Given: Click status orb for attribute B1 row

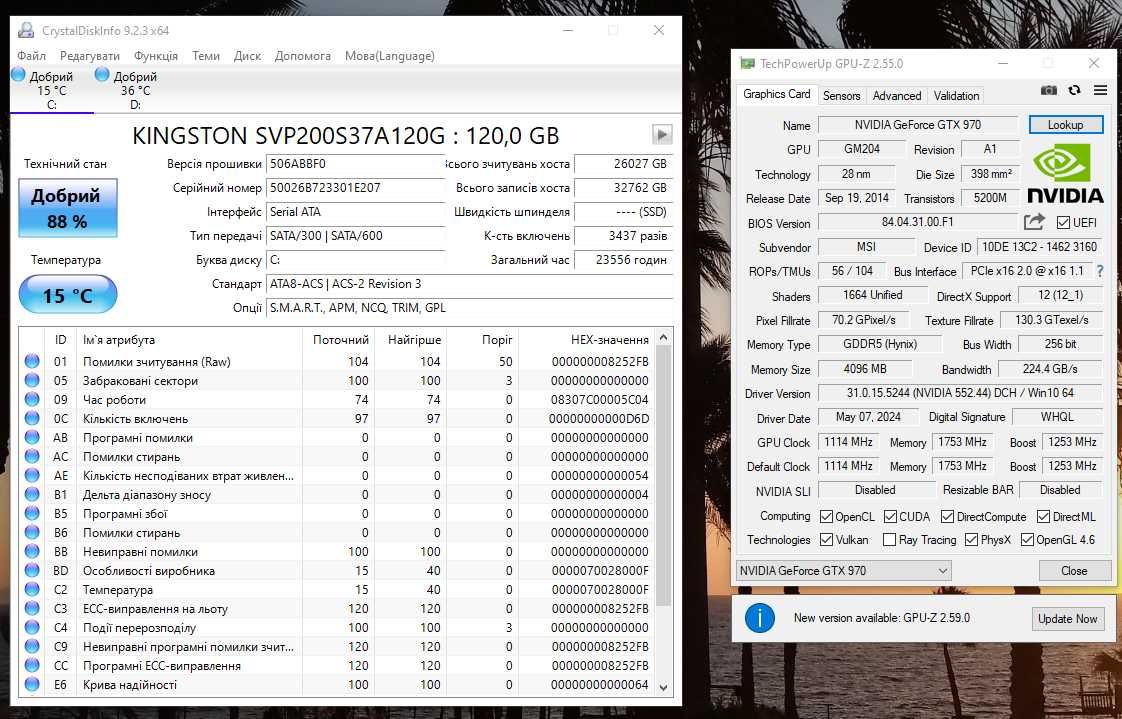Looking at the screenshot, I should click(32, 494).
